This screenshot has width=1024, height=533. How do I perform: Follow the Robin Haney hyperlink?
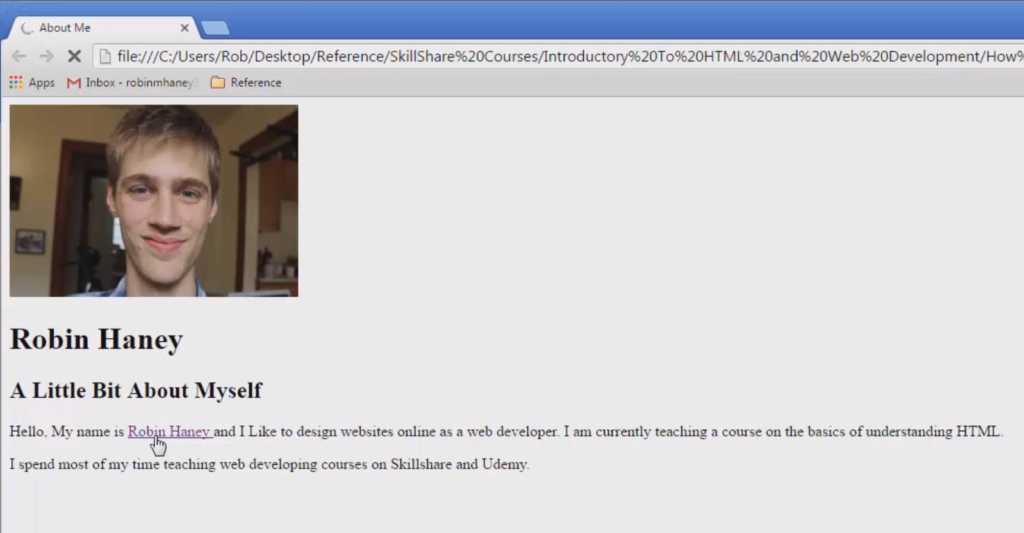pyautogui.click(x=170, y=432)
